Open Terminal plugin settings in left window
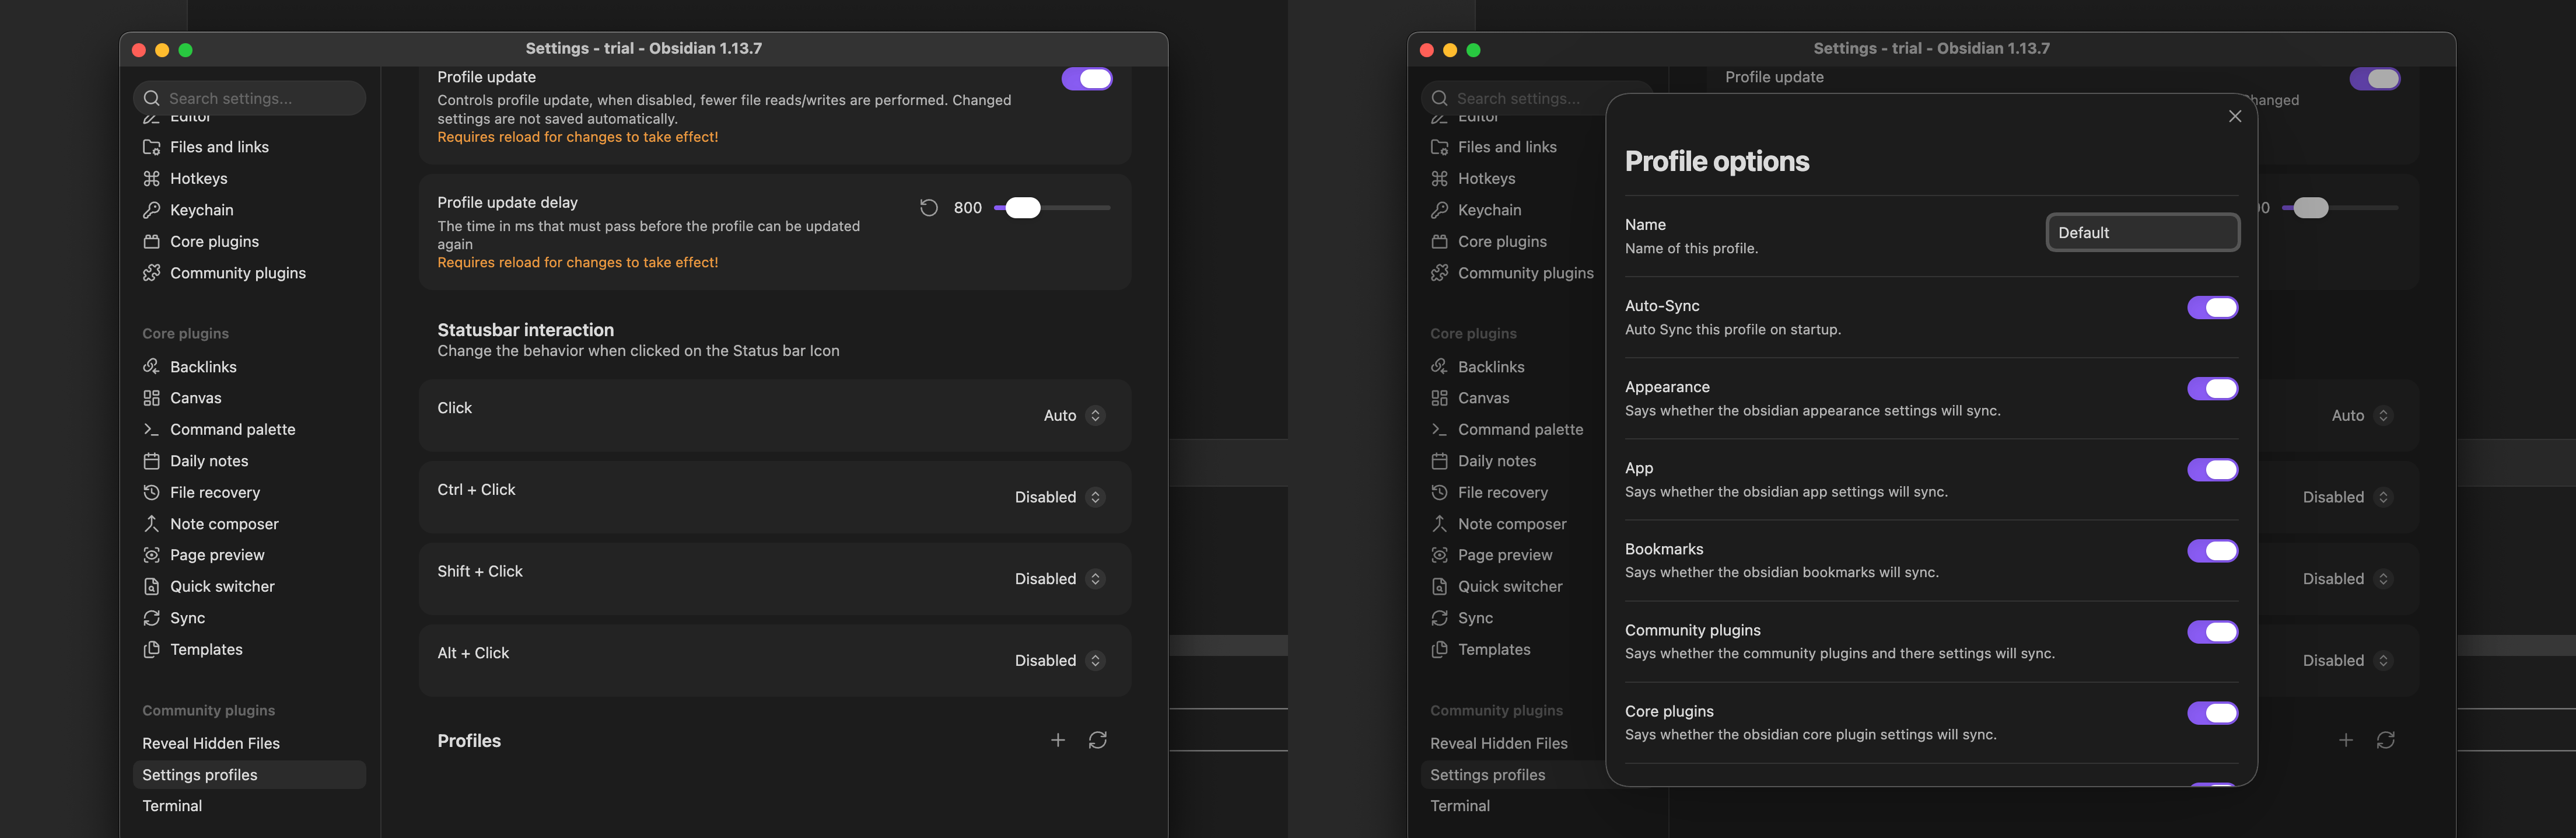 (x=249, y=806)
